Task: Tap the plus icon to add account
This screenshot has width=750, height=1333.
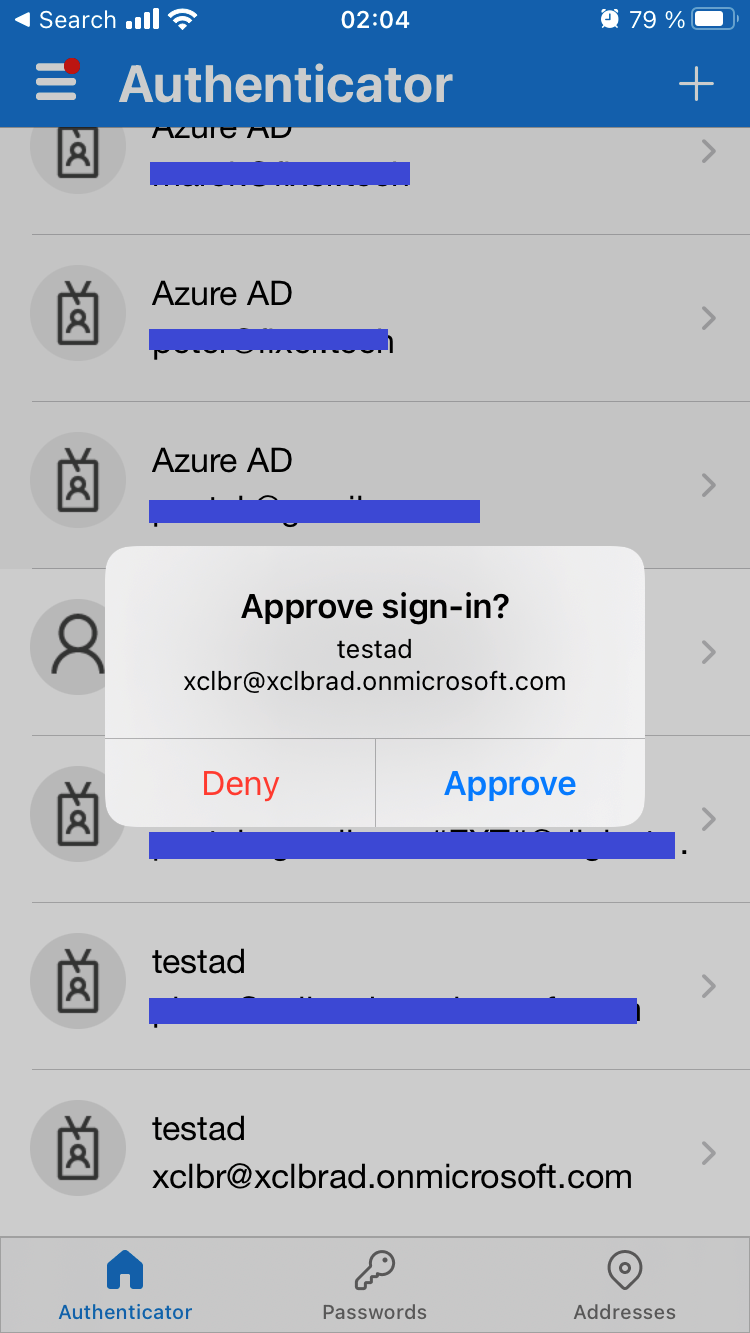Action: (x=696, y=84)
